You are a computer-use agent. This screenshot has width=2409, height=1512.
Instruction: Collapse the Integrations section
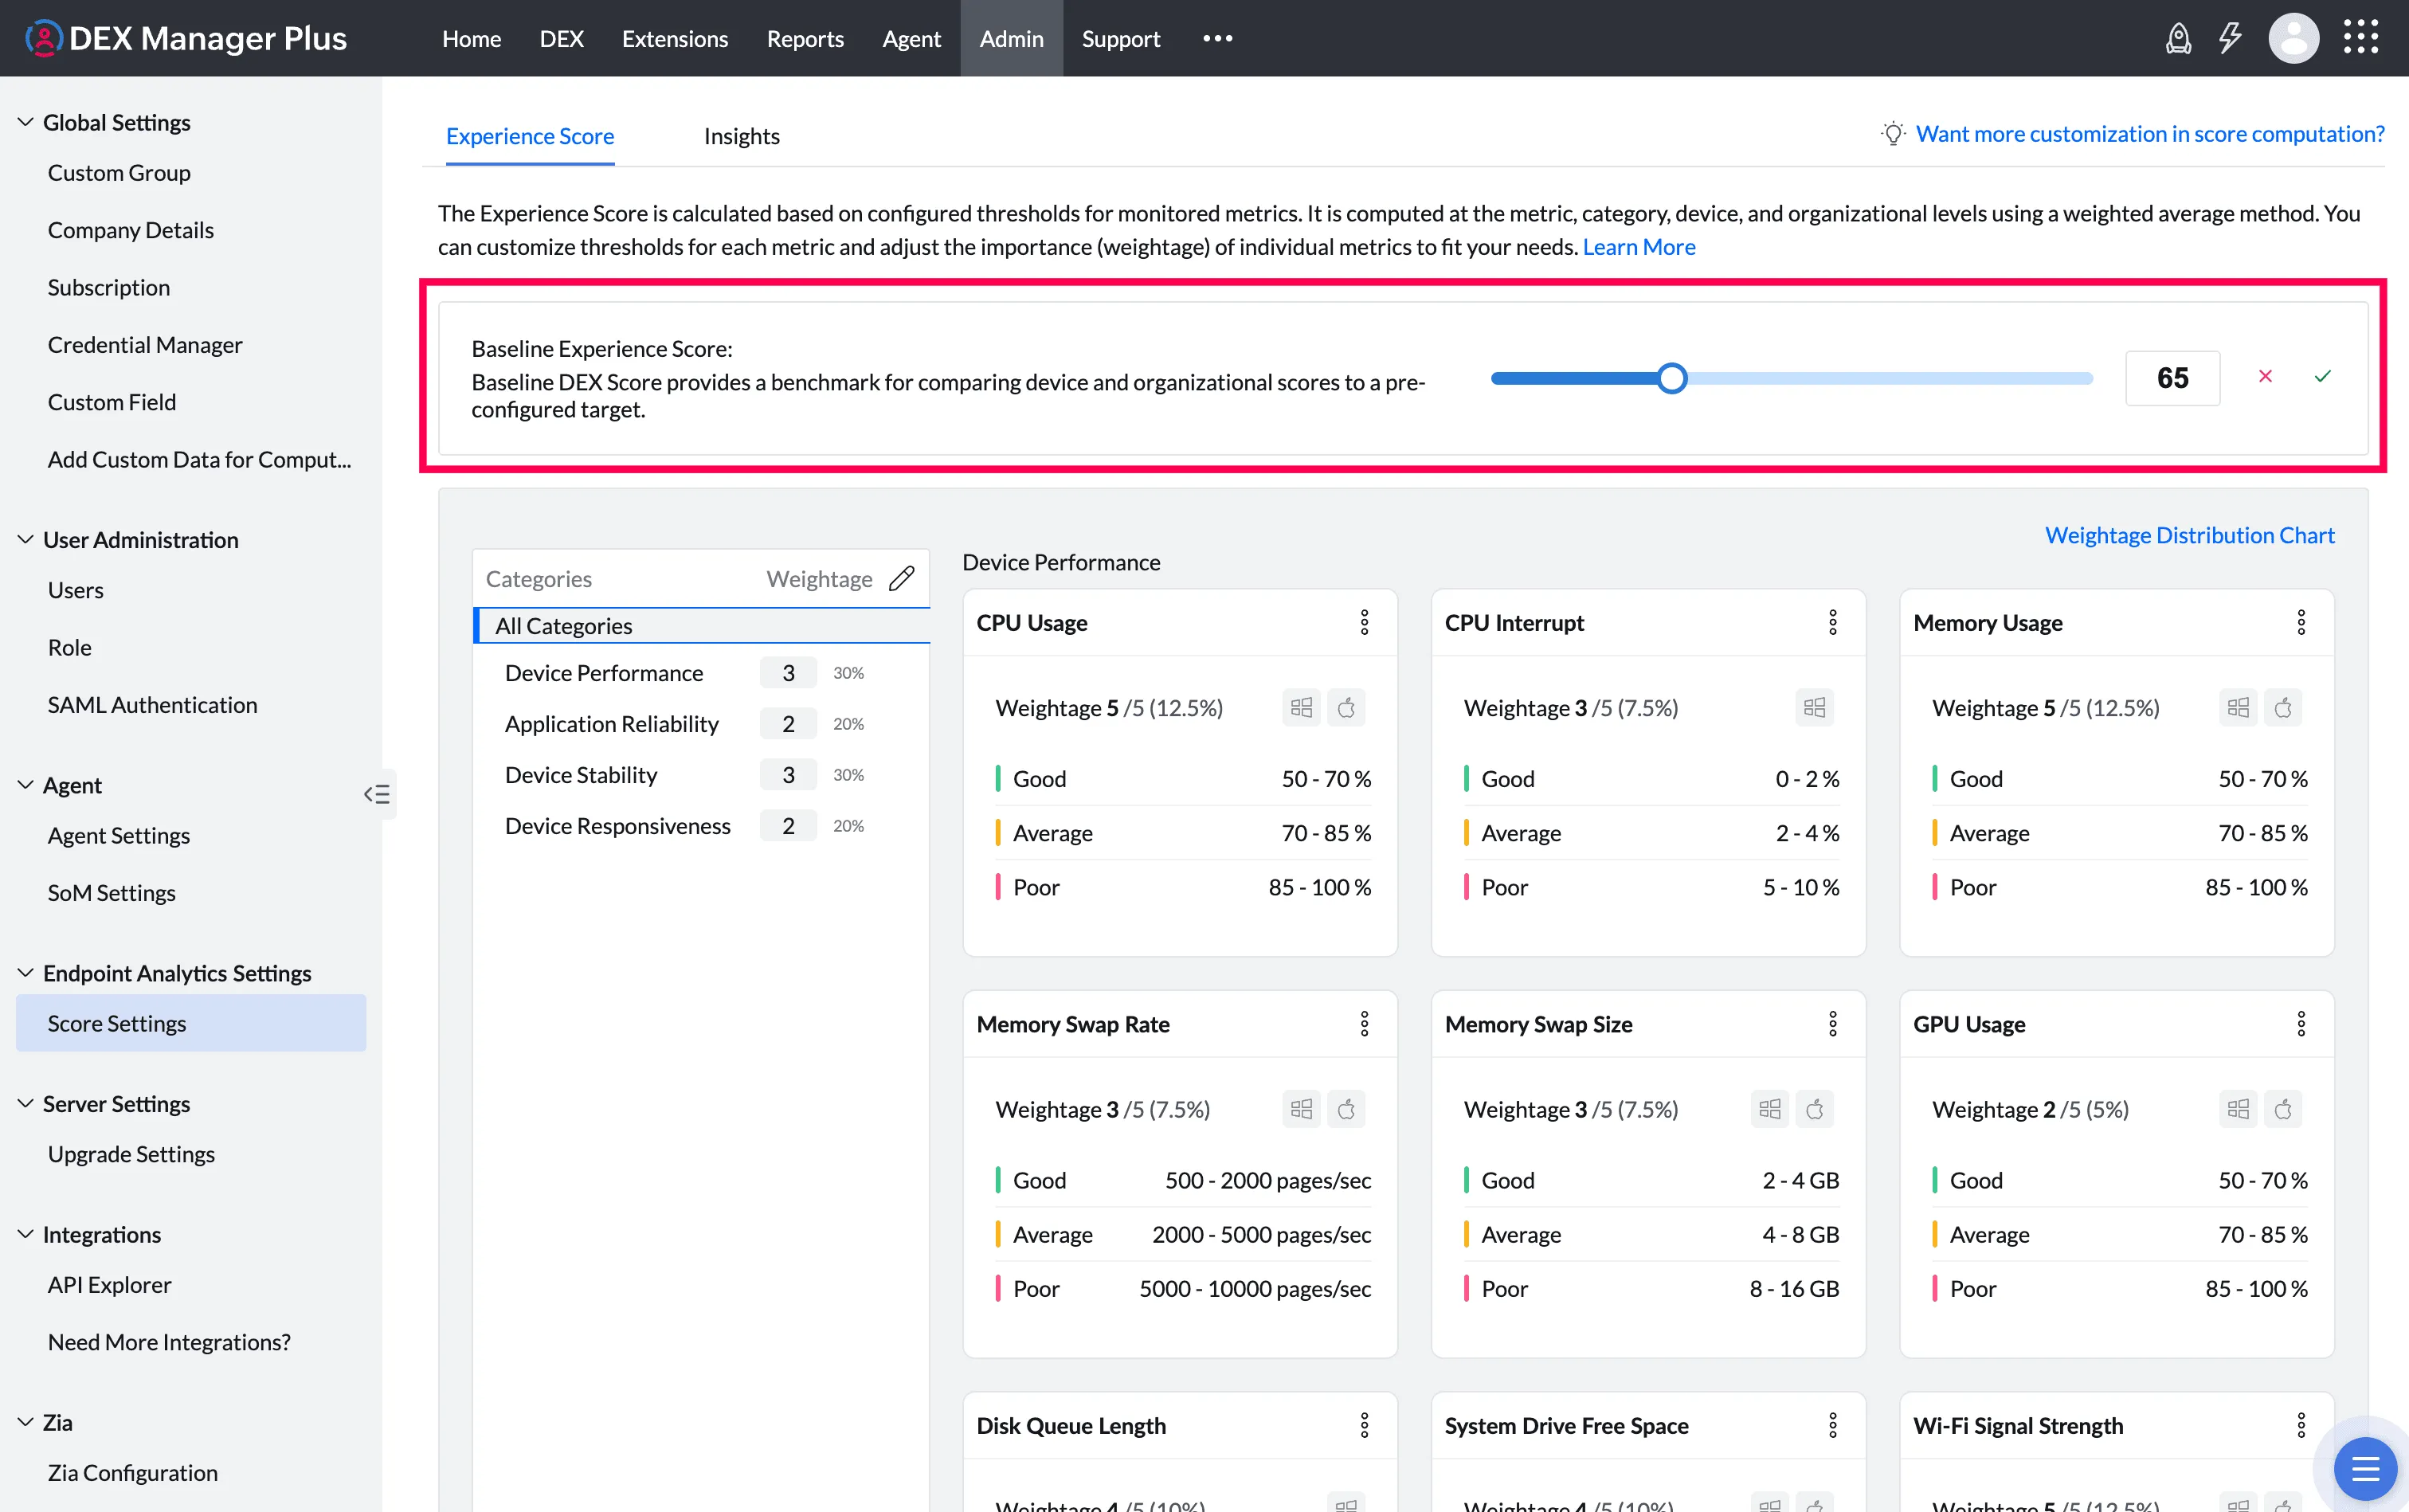26,1235
